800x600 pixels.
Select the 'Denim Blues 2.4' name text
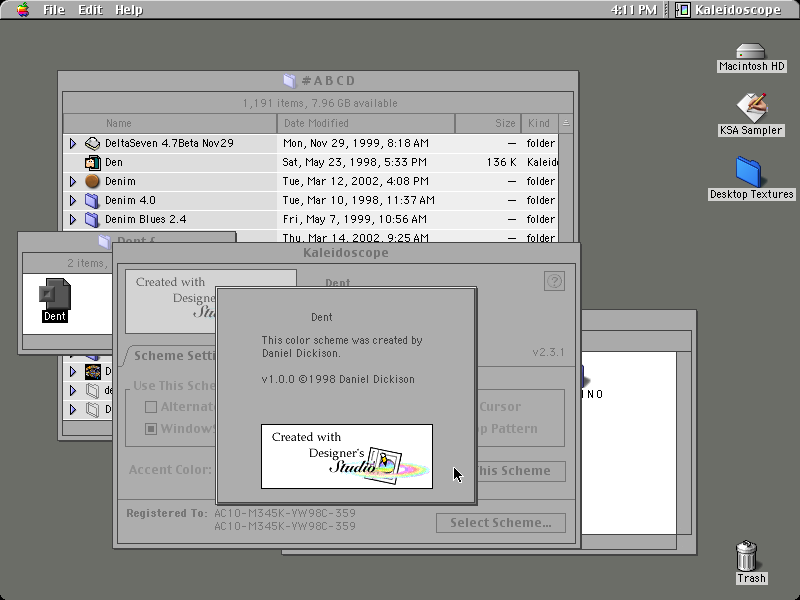click(x=146, y=219)
